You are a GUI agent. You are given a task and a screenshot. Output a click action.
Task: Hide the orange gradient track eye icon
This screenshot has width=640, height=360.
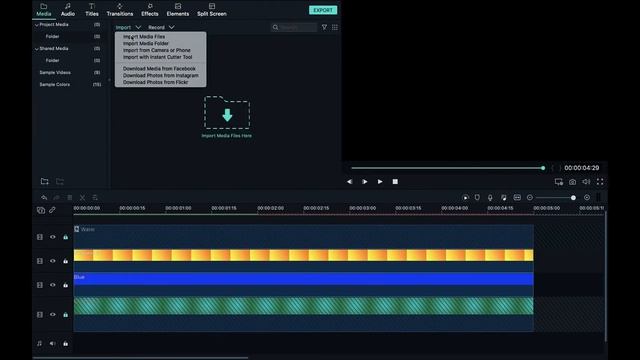pos(53,261)
